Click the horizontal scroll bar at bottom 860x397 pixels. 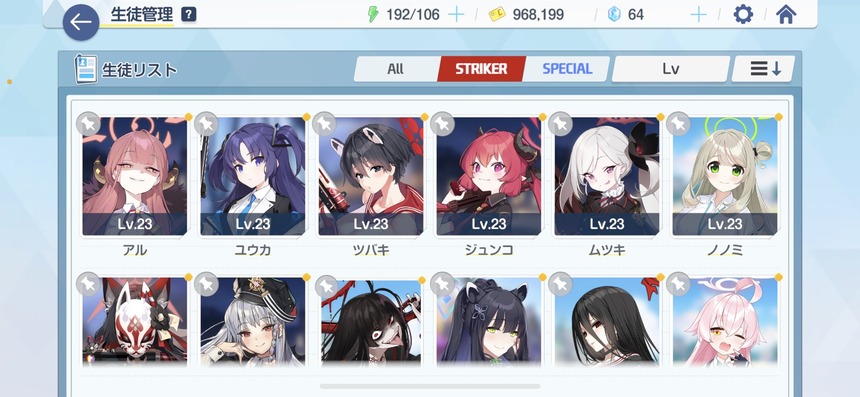pyautogui.click(x=430, y=387)
